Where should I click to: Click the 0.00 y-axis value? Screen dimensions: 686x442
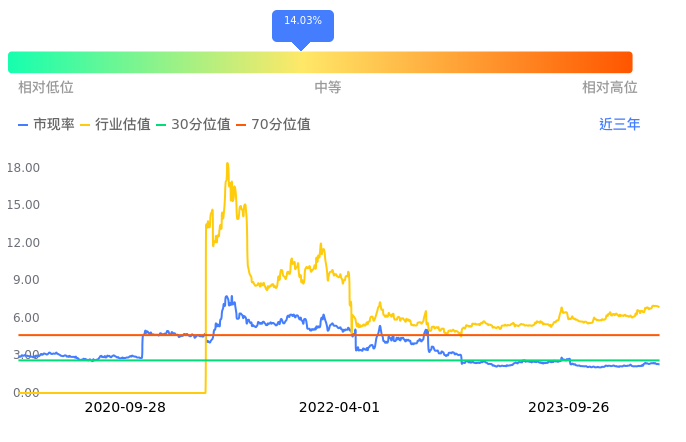click(x=27, y=393)
